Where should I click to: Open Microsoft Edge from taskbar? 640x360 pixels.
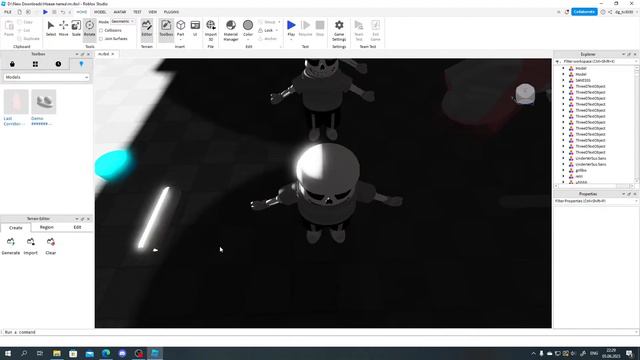(x=106, y=353)
